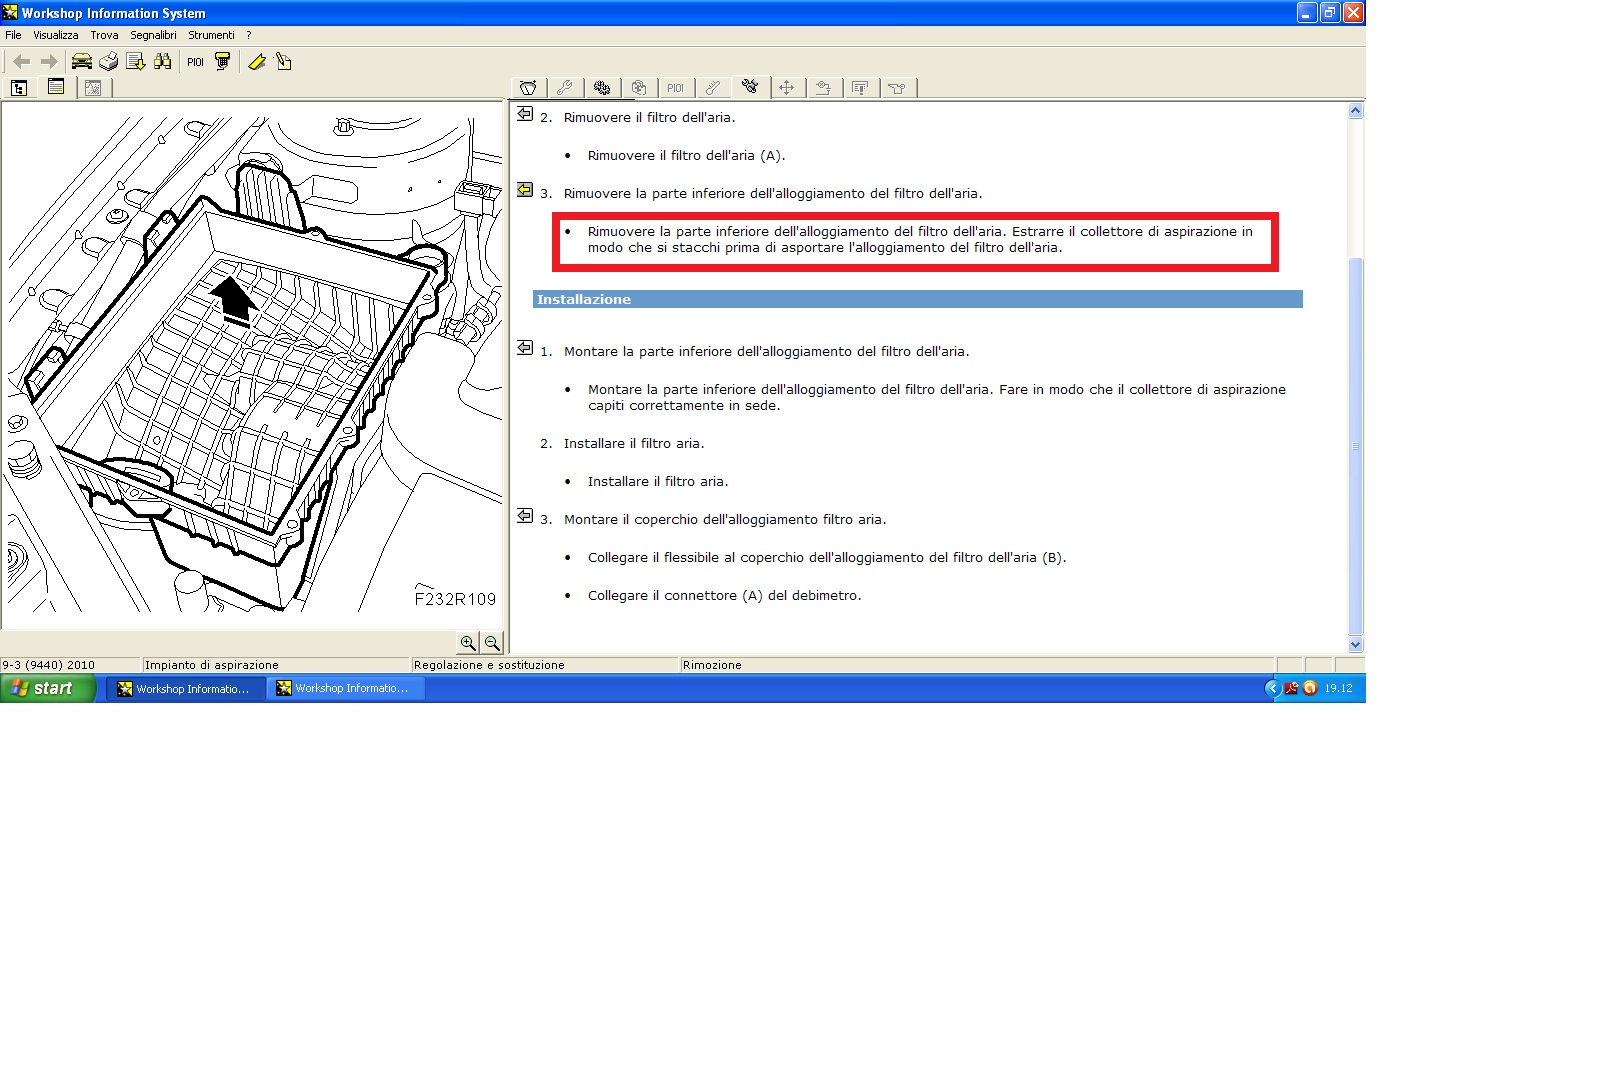The width and height of the screenshot is (1600, 1067).
Task: Open the Strumenti menu
Action: point(211,35)
